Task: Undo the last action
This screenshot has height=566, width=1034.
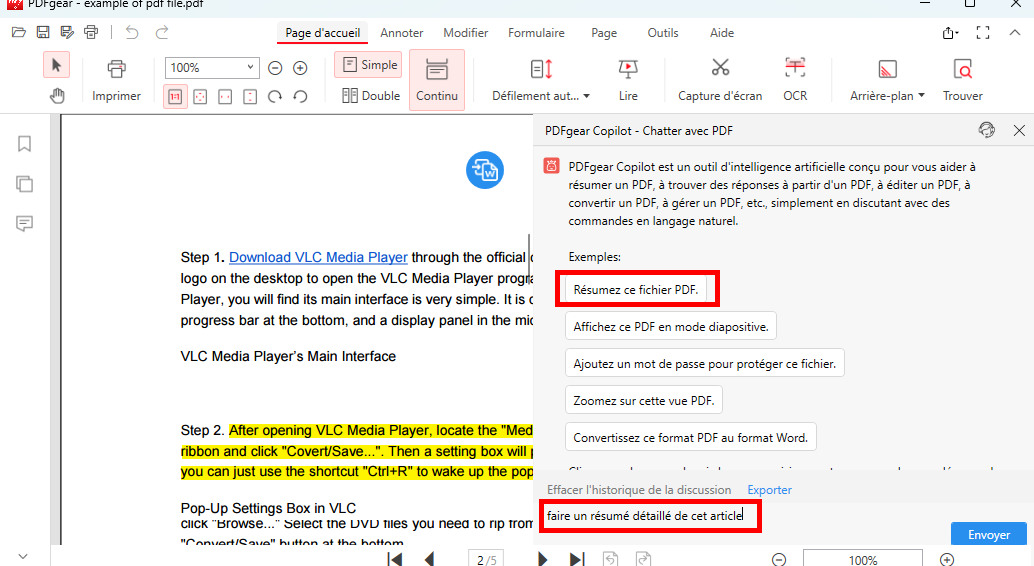Action: point(132,32)
